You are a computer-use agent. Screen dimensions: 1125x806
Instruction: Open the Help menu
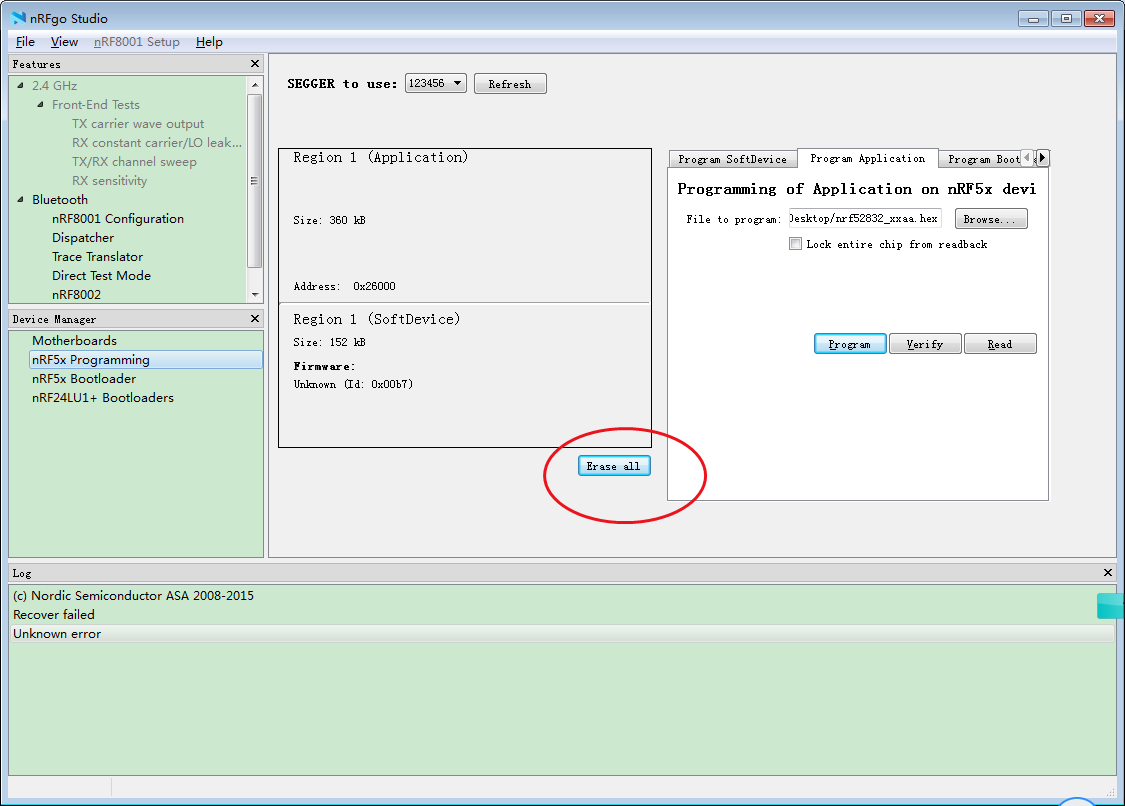point(209,42)
